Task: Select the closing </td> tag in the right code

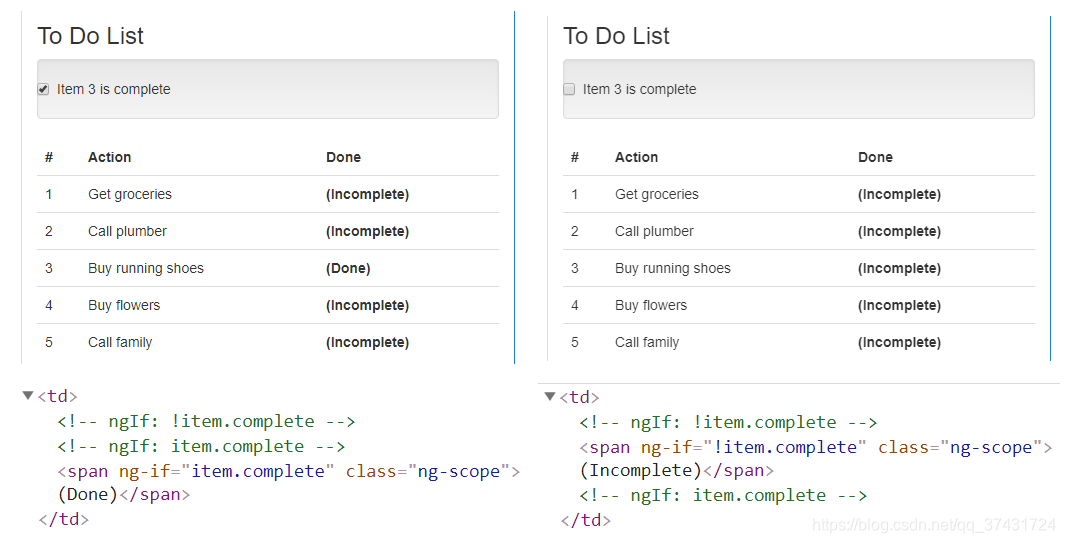Action: tap(585, 520)
